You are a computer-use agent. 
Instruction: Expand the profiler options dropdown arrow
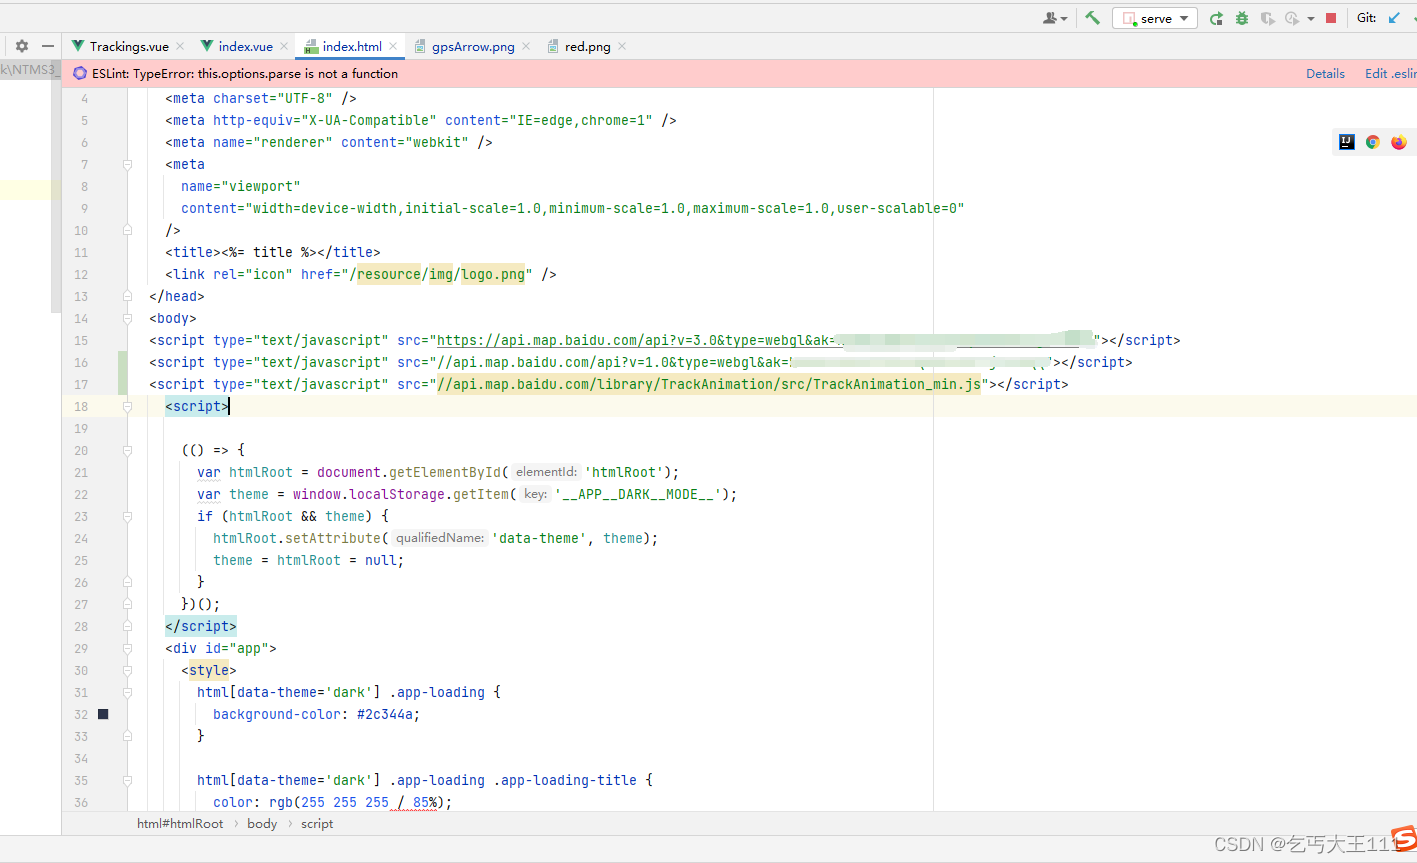click(x=1311, y=19)
